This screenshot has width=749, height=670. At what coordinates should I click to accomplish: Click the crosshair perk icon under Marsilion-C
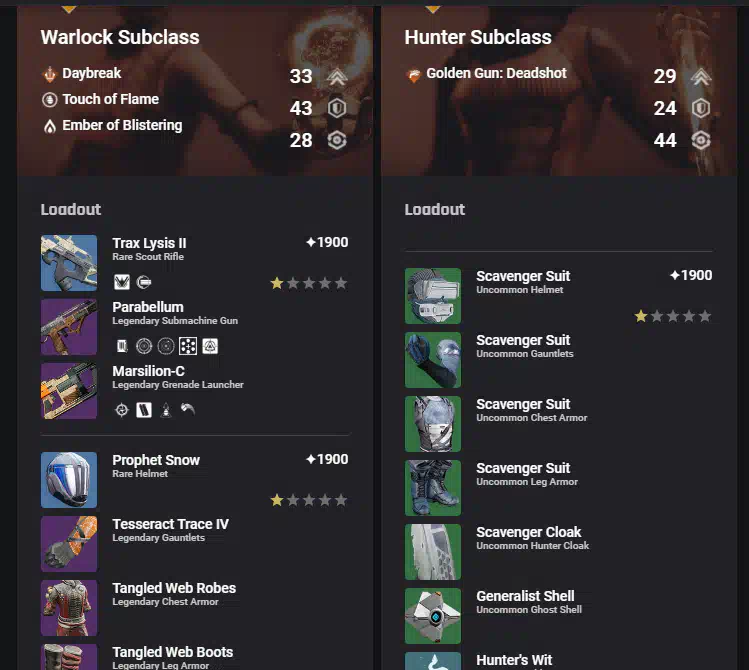pos(122,410)
